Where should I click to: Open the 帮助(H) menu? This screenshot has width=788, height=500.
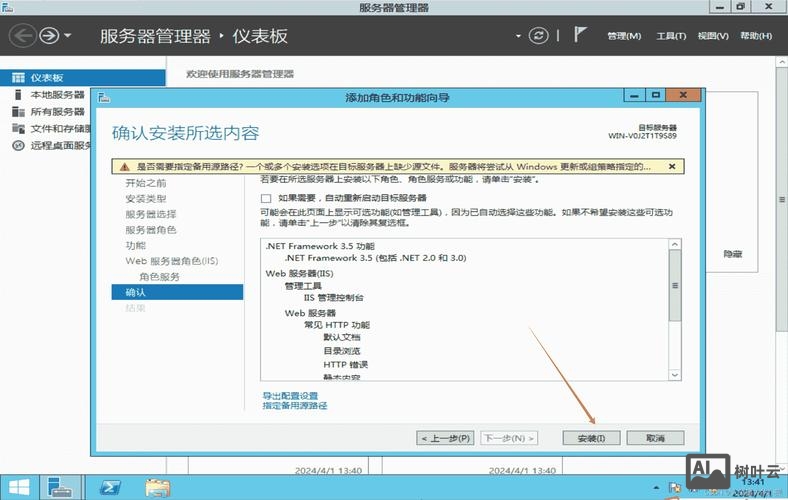(x=756, y=36)
